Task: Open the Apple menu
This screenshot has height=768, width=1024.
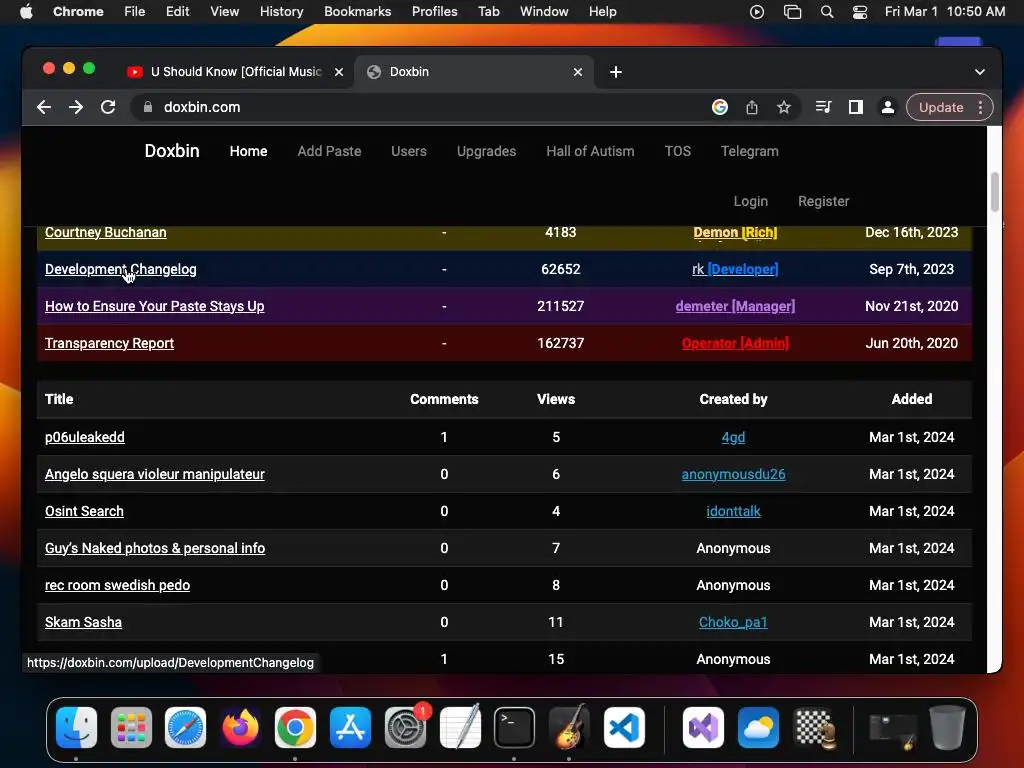Action: [26, 11]
